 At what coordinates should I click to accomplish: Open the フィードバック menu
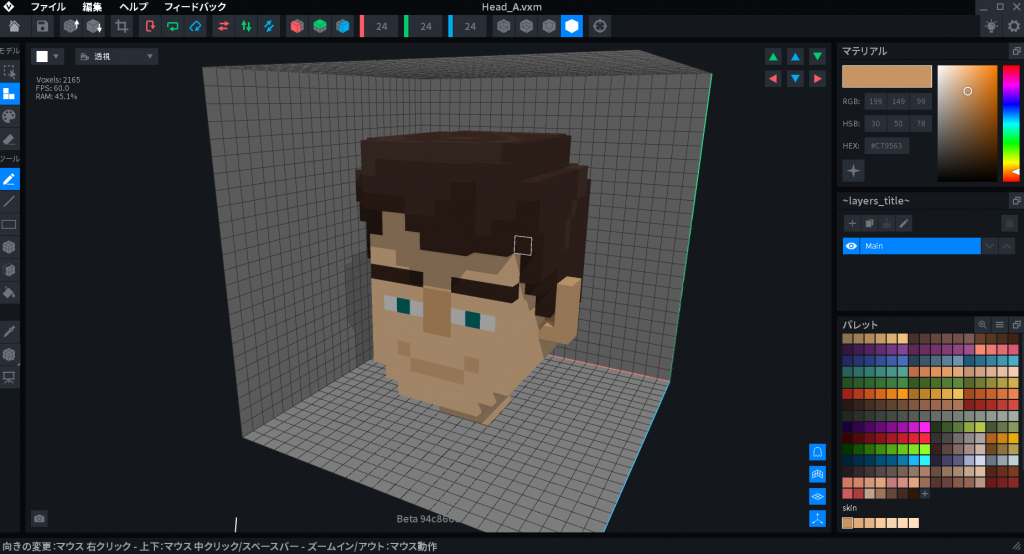(195, 7)
